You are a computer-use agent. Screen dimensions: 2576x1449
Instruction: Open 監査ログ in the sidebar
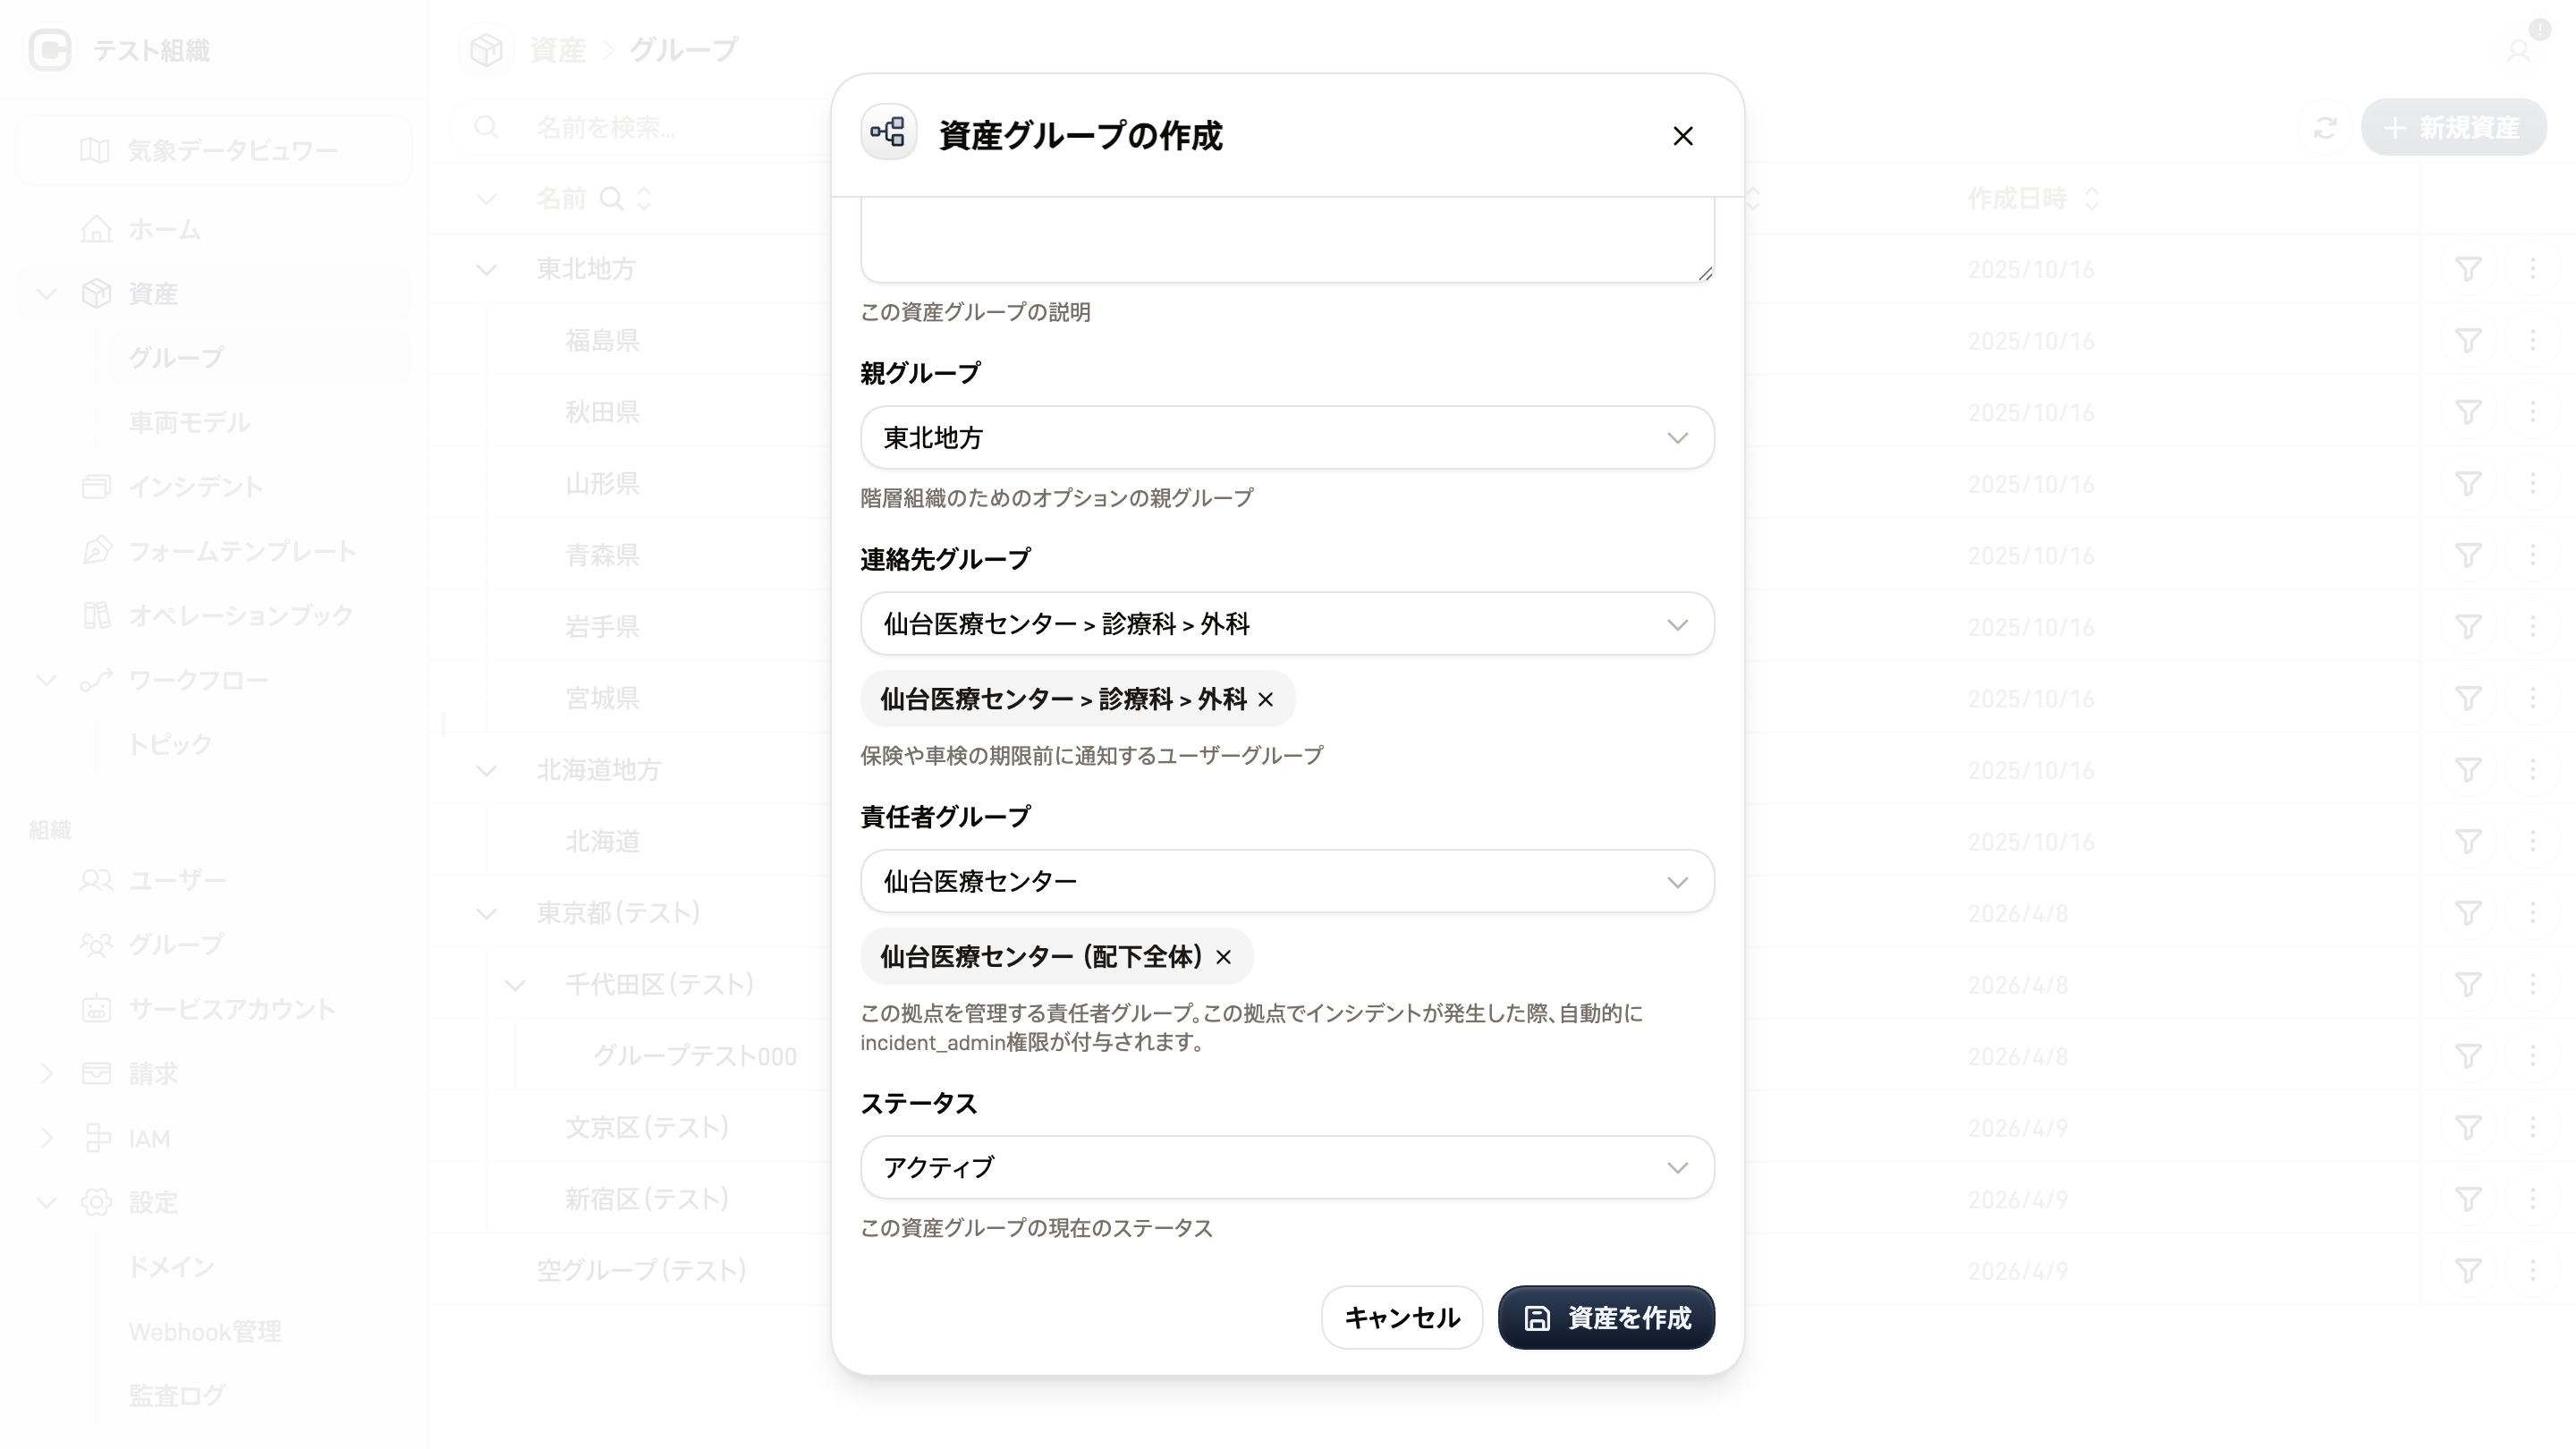coord(177,1396)
